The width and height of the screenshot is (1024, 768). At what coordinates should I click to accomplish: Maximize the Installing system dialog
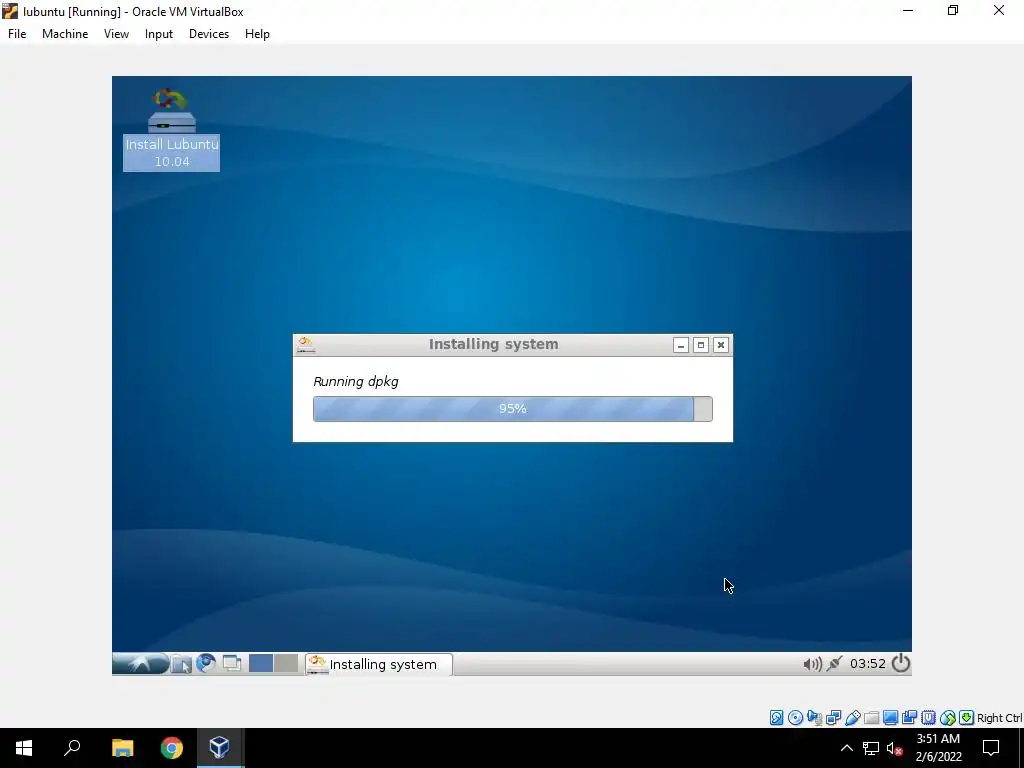point(701,345)
